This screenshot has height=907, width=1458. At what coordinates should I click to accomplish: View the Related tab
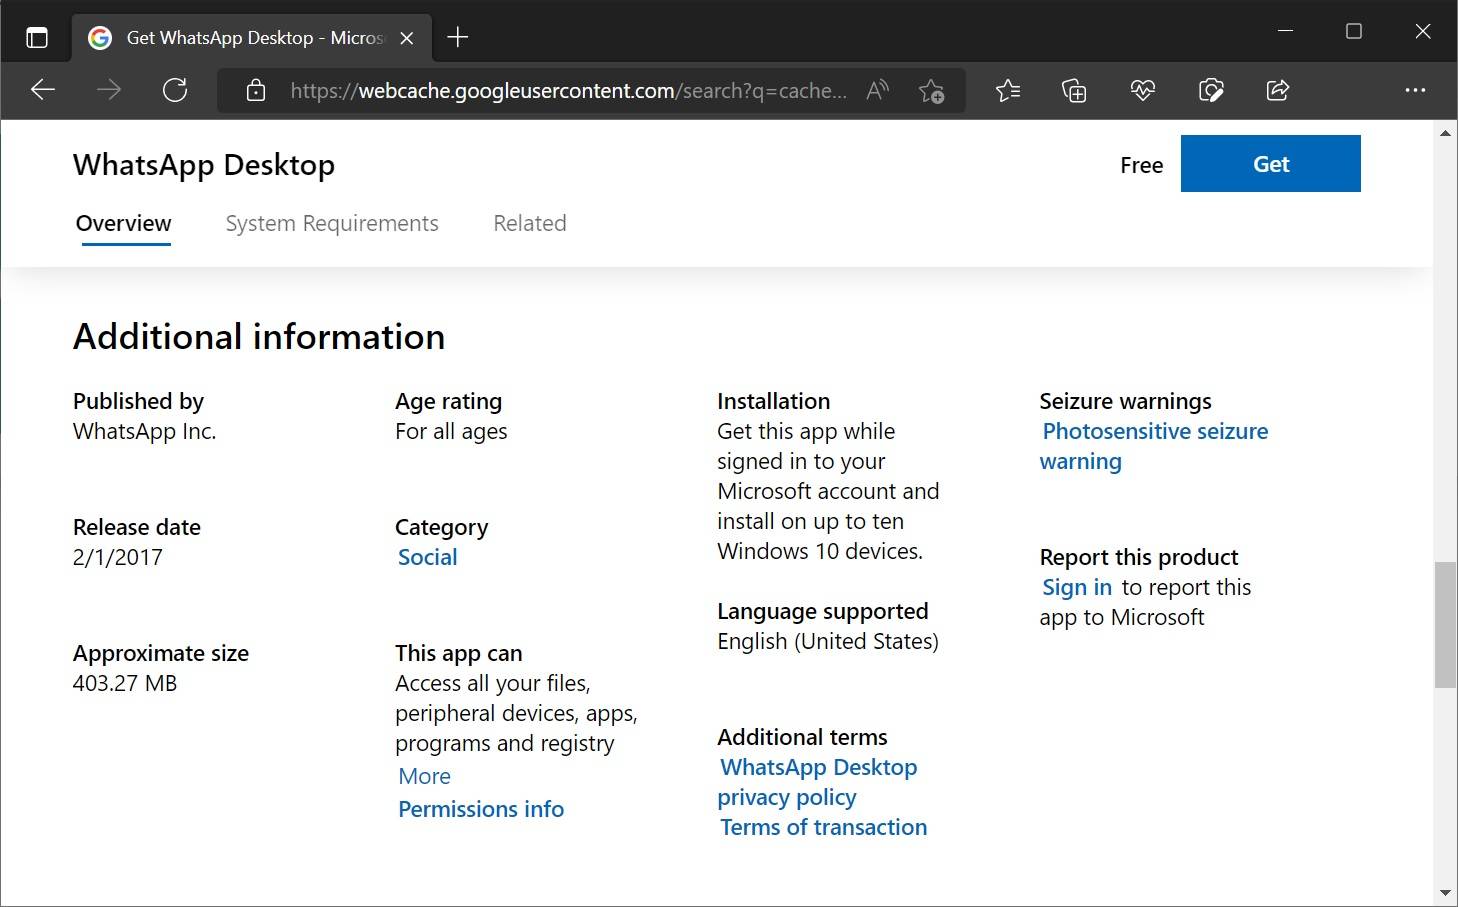tap(529, 223)
